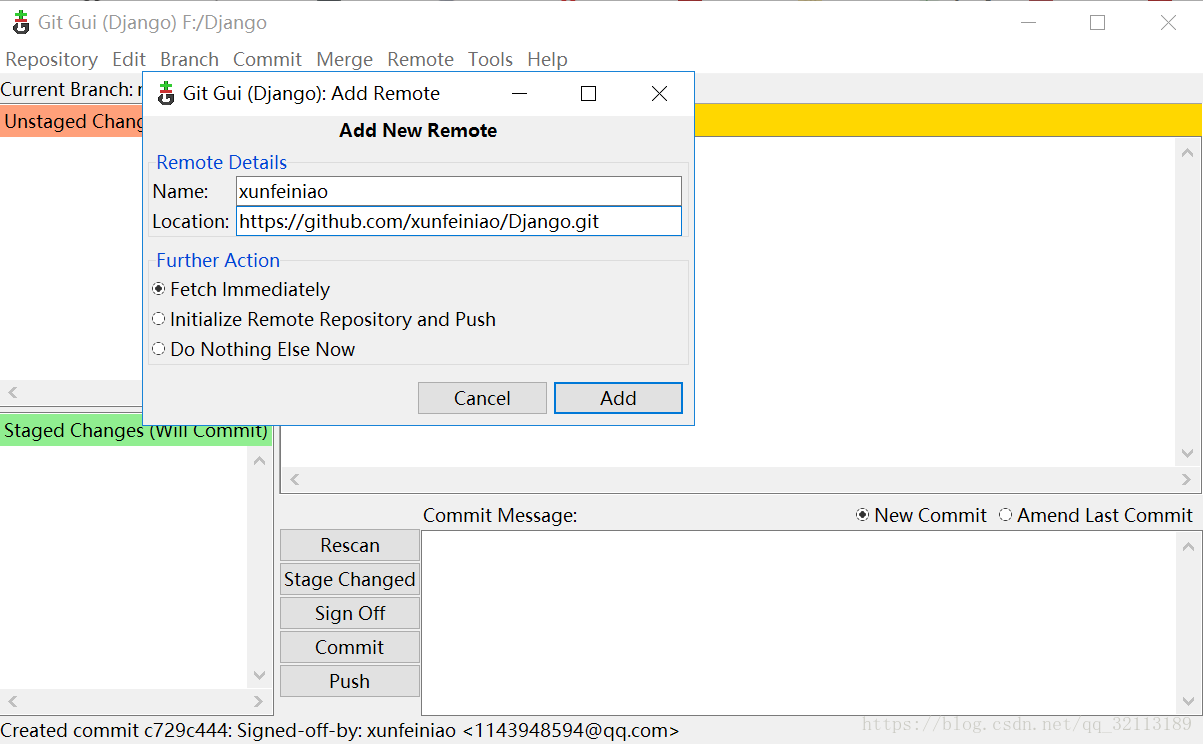Select the Amend Last Commit radio button
The width and height of the screenshot is (1203, 744).
pos(1096,515)
